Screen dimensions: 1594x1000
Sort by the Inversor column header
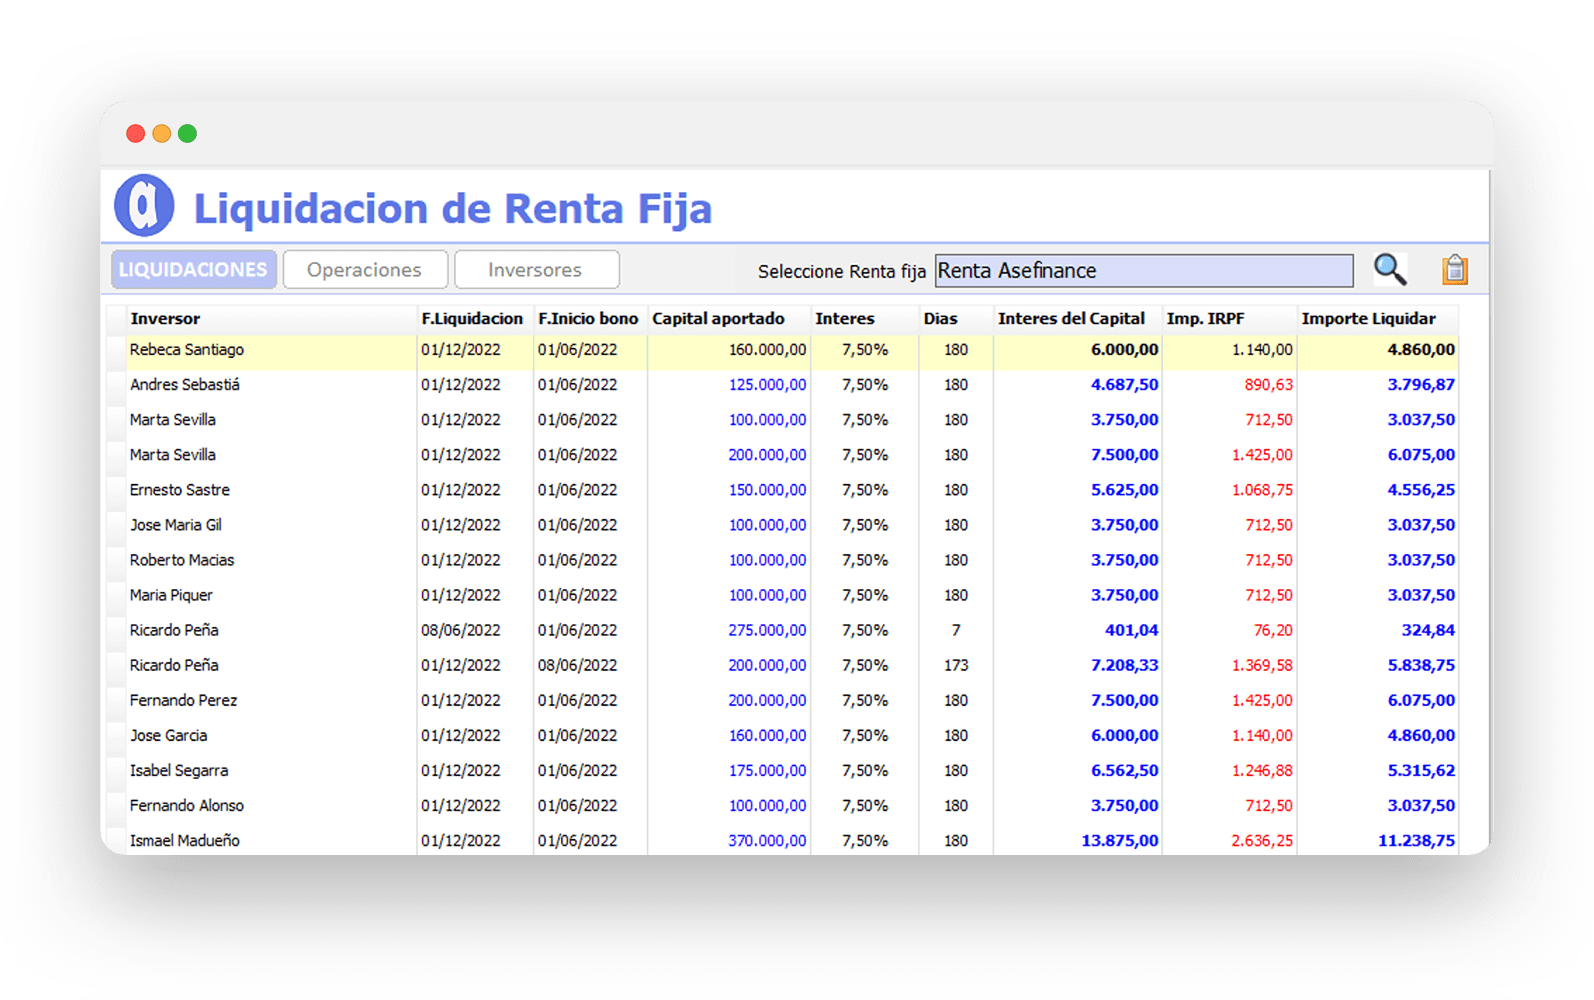tap(165, 319)
